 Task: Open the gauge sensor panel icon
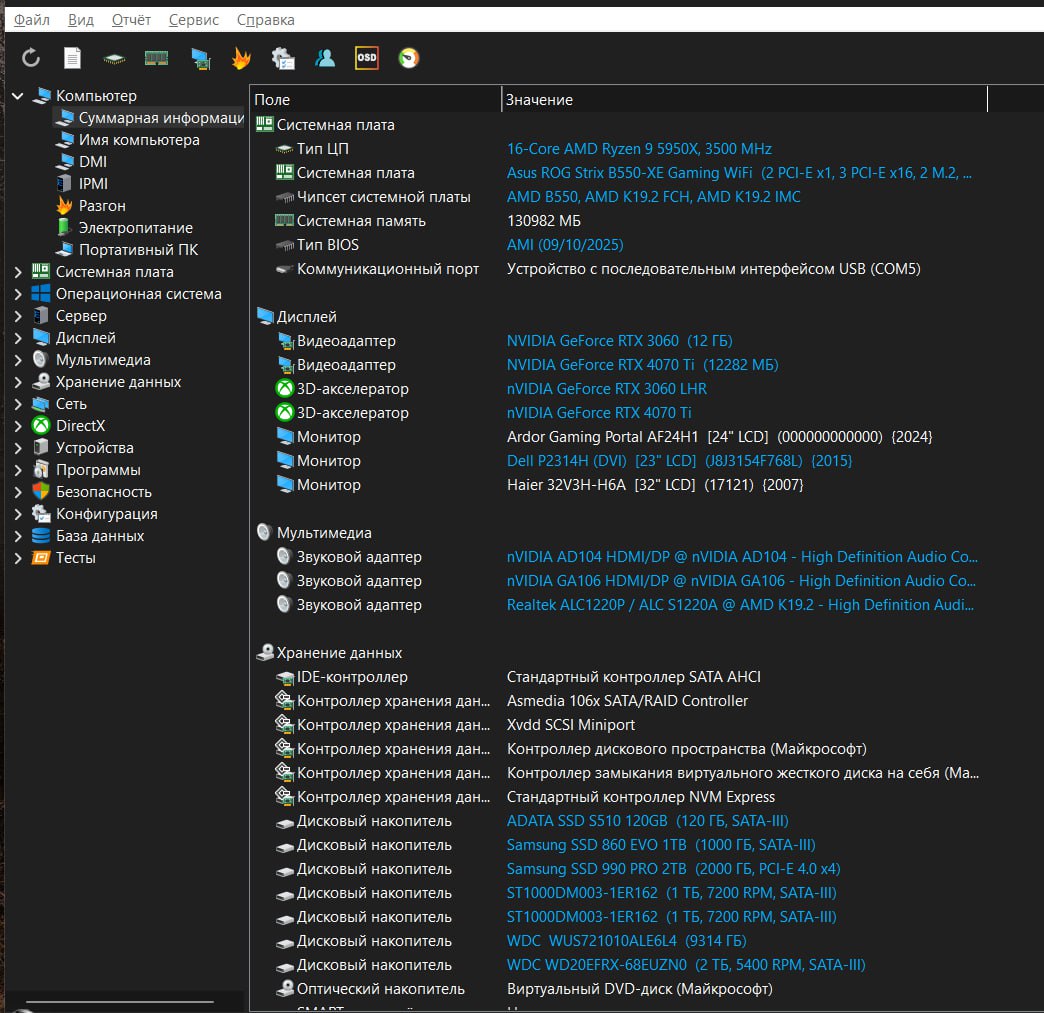point(409,58)
